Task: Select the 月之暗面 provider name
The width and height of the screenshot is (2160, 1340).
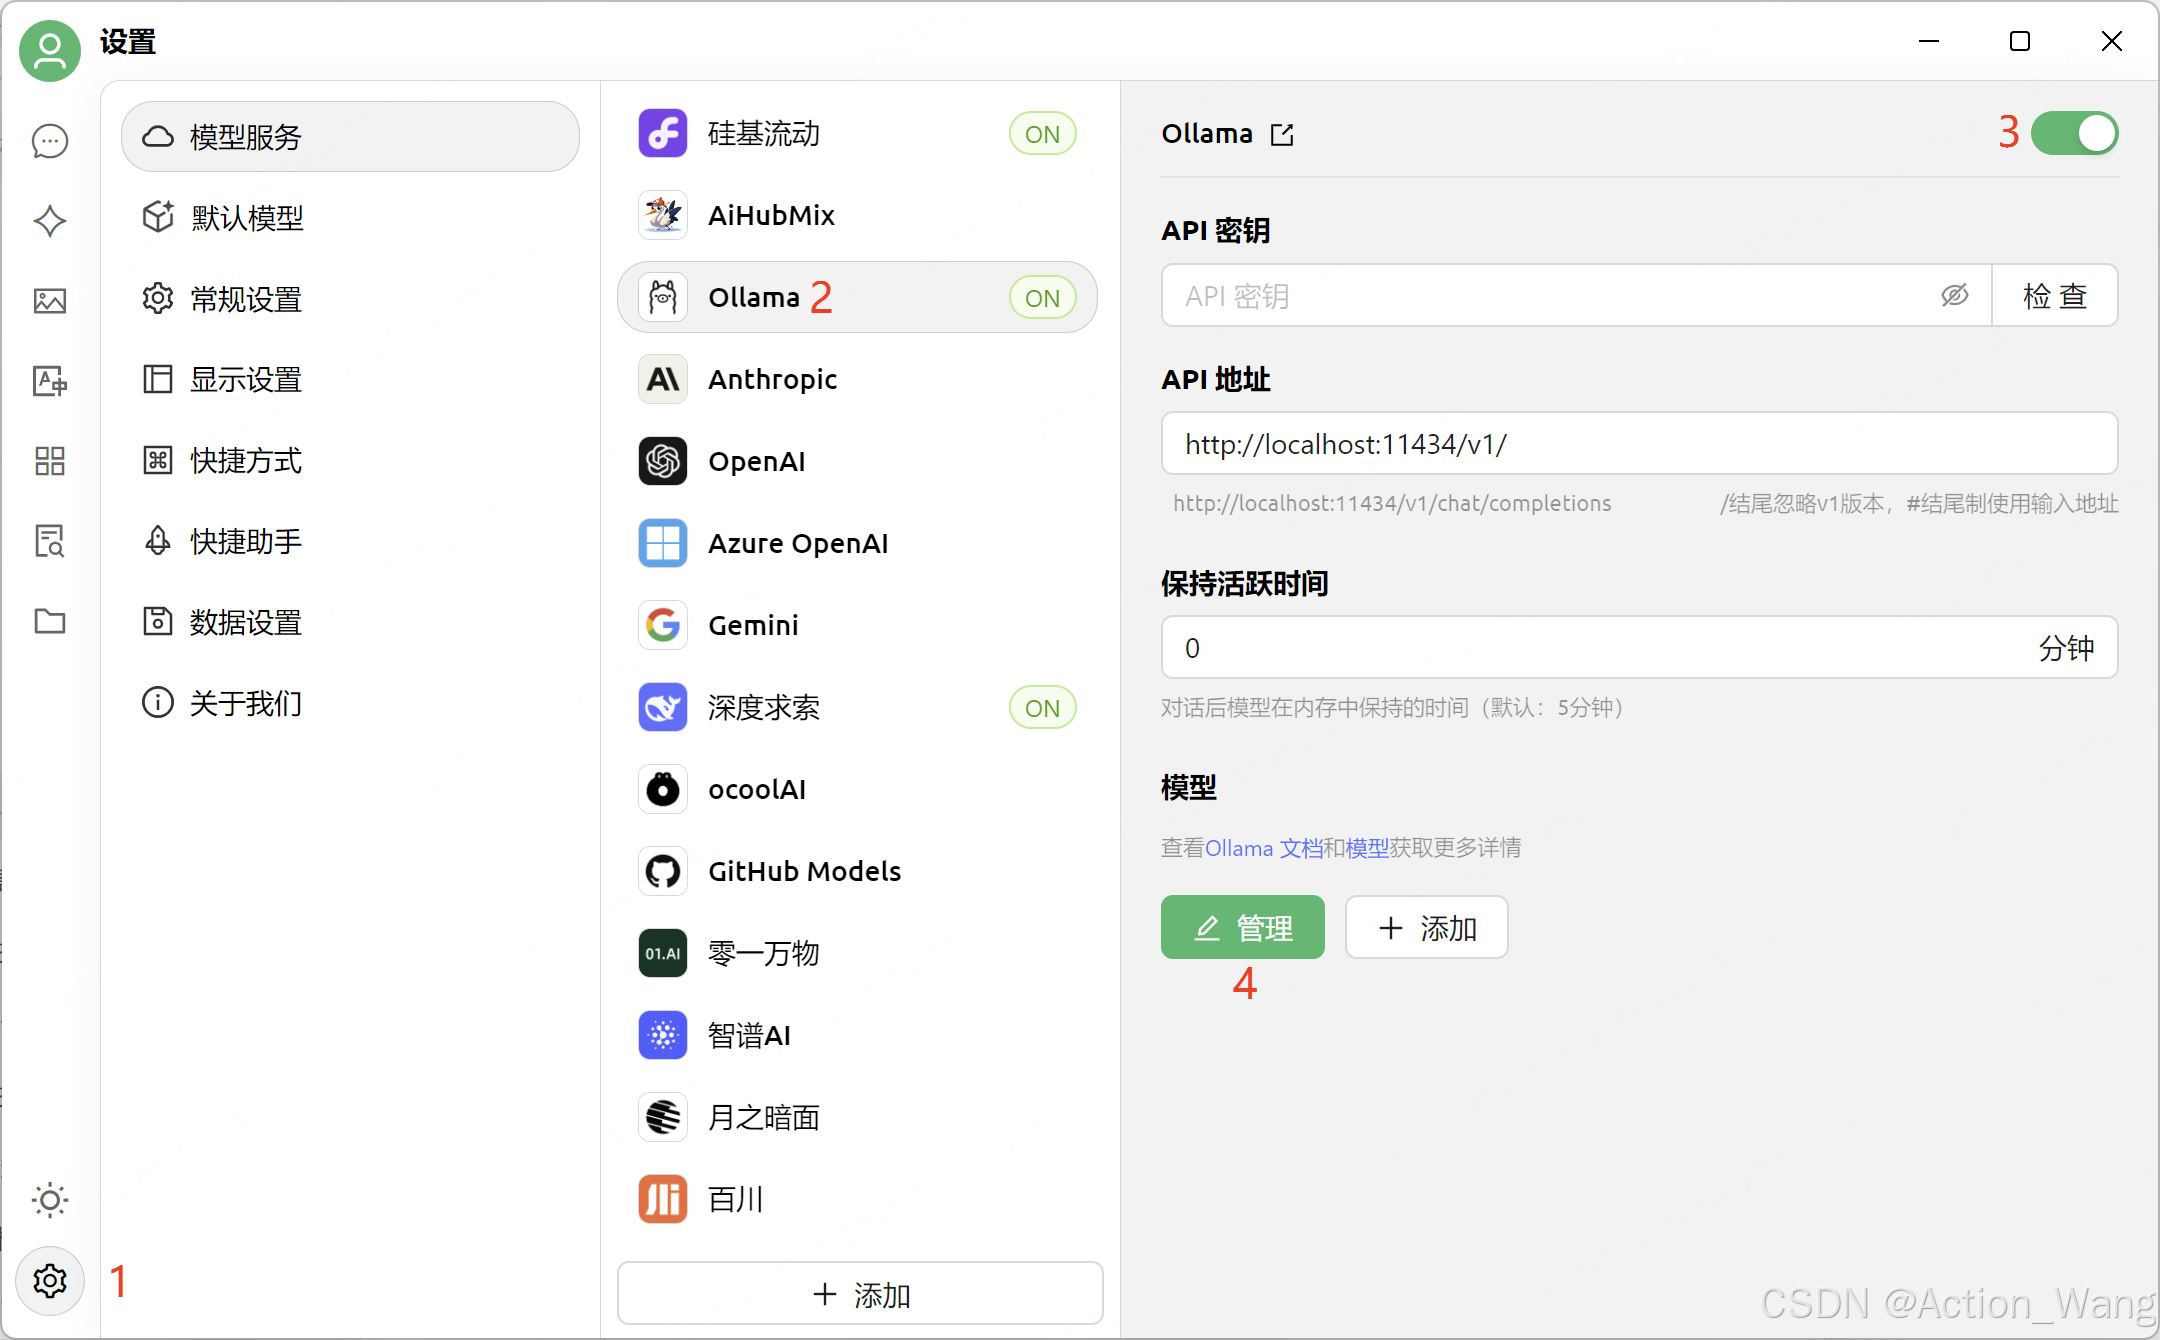Action: pos(764,1118)
